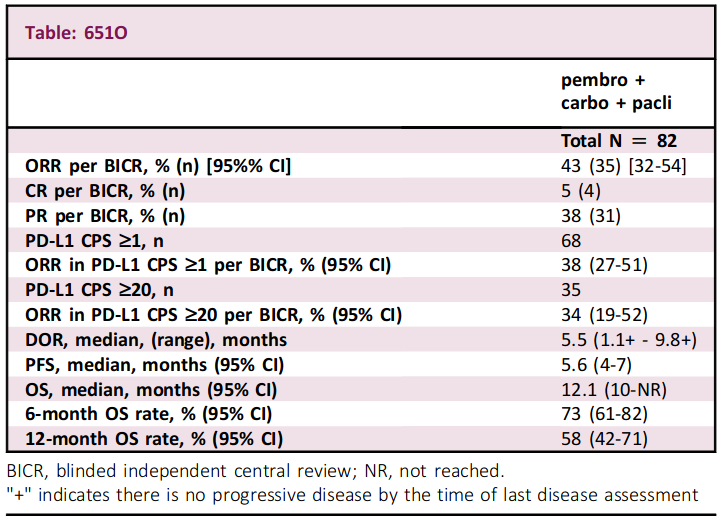Click the Table: 651O title
The height and width of the screenshot is (523, 726).
pyautogui.click(x=76, y=33)
